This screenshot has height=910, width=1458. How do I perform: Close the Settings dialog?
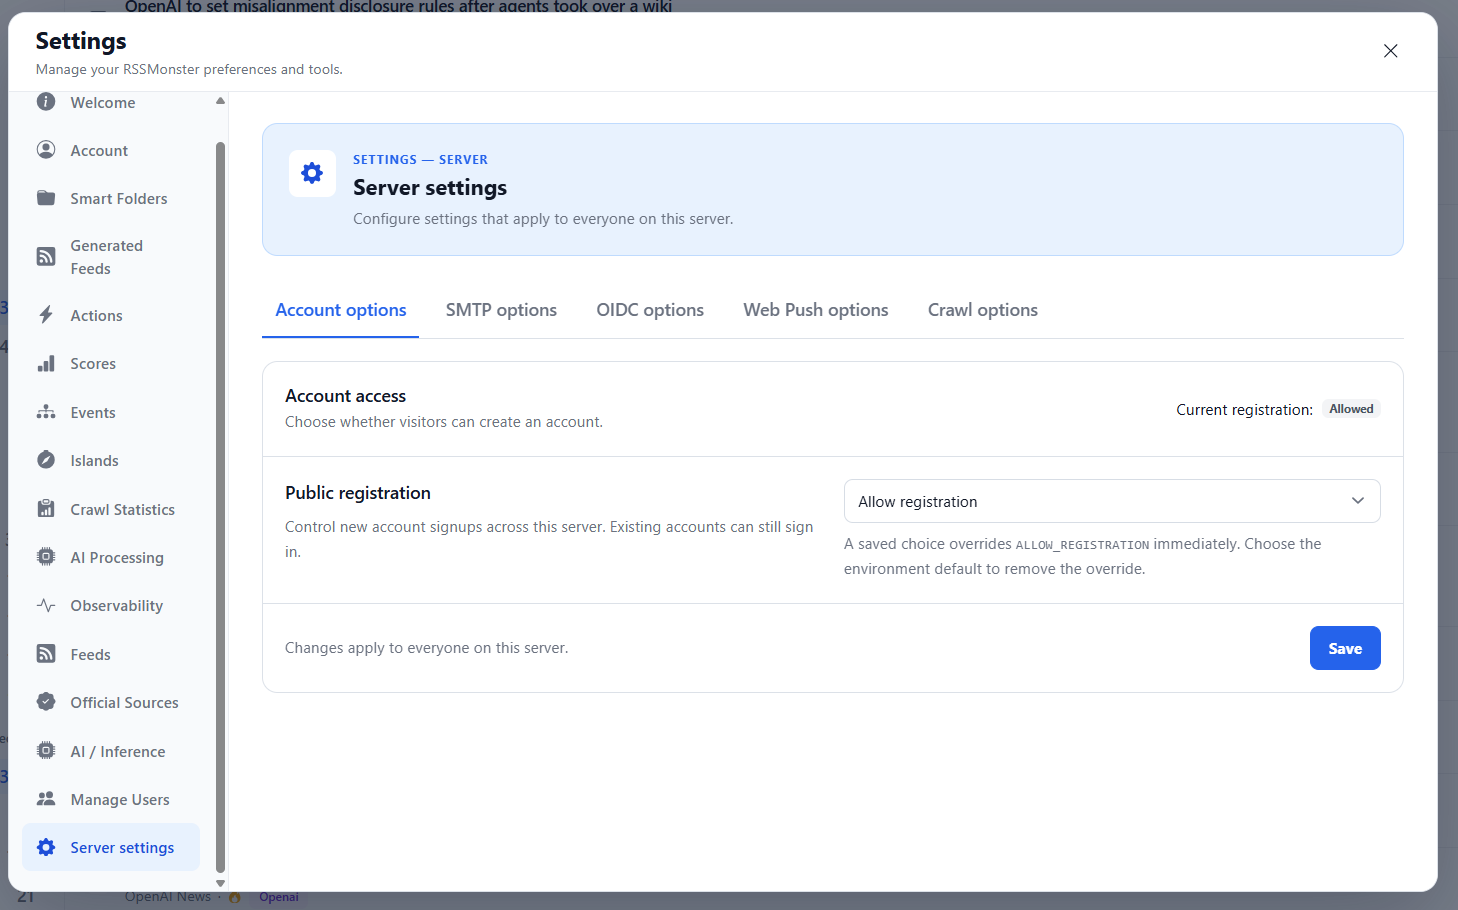pos(1390,51)
